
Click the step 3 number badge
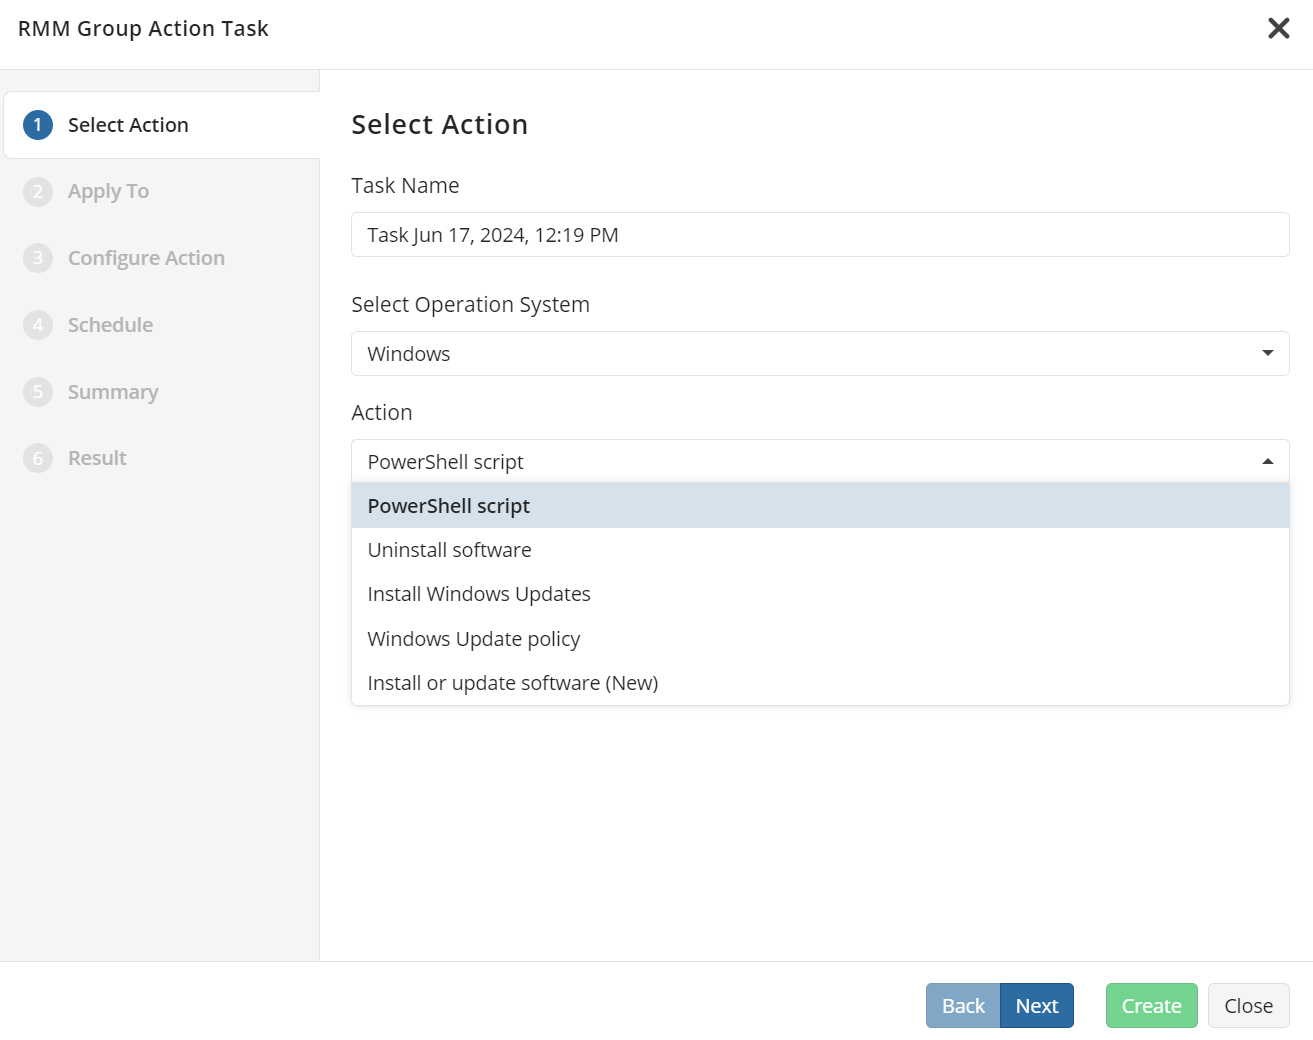point(38,258)
